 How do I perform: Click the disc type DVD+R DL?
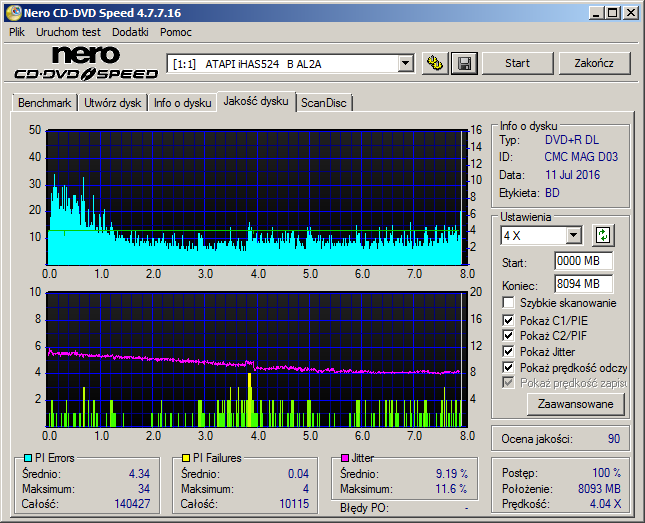click(x=572, y=140)
